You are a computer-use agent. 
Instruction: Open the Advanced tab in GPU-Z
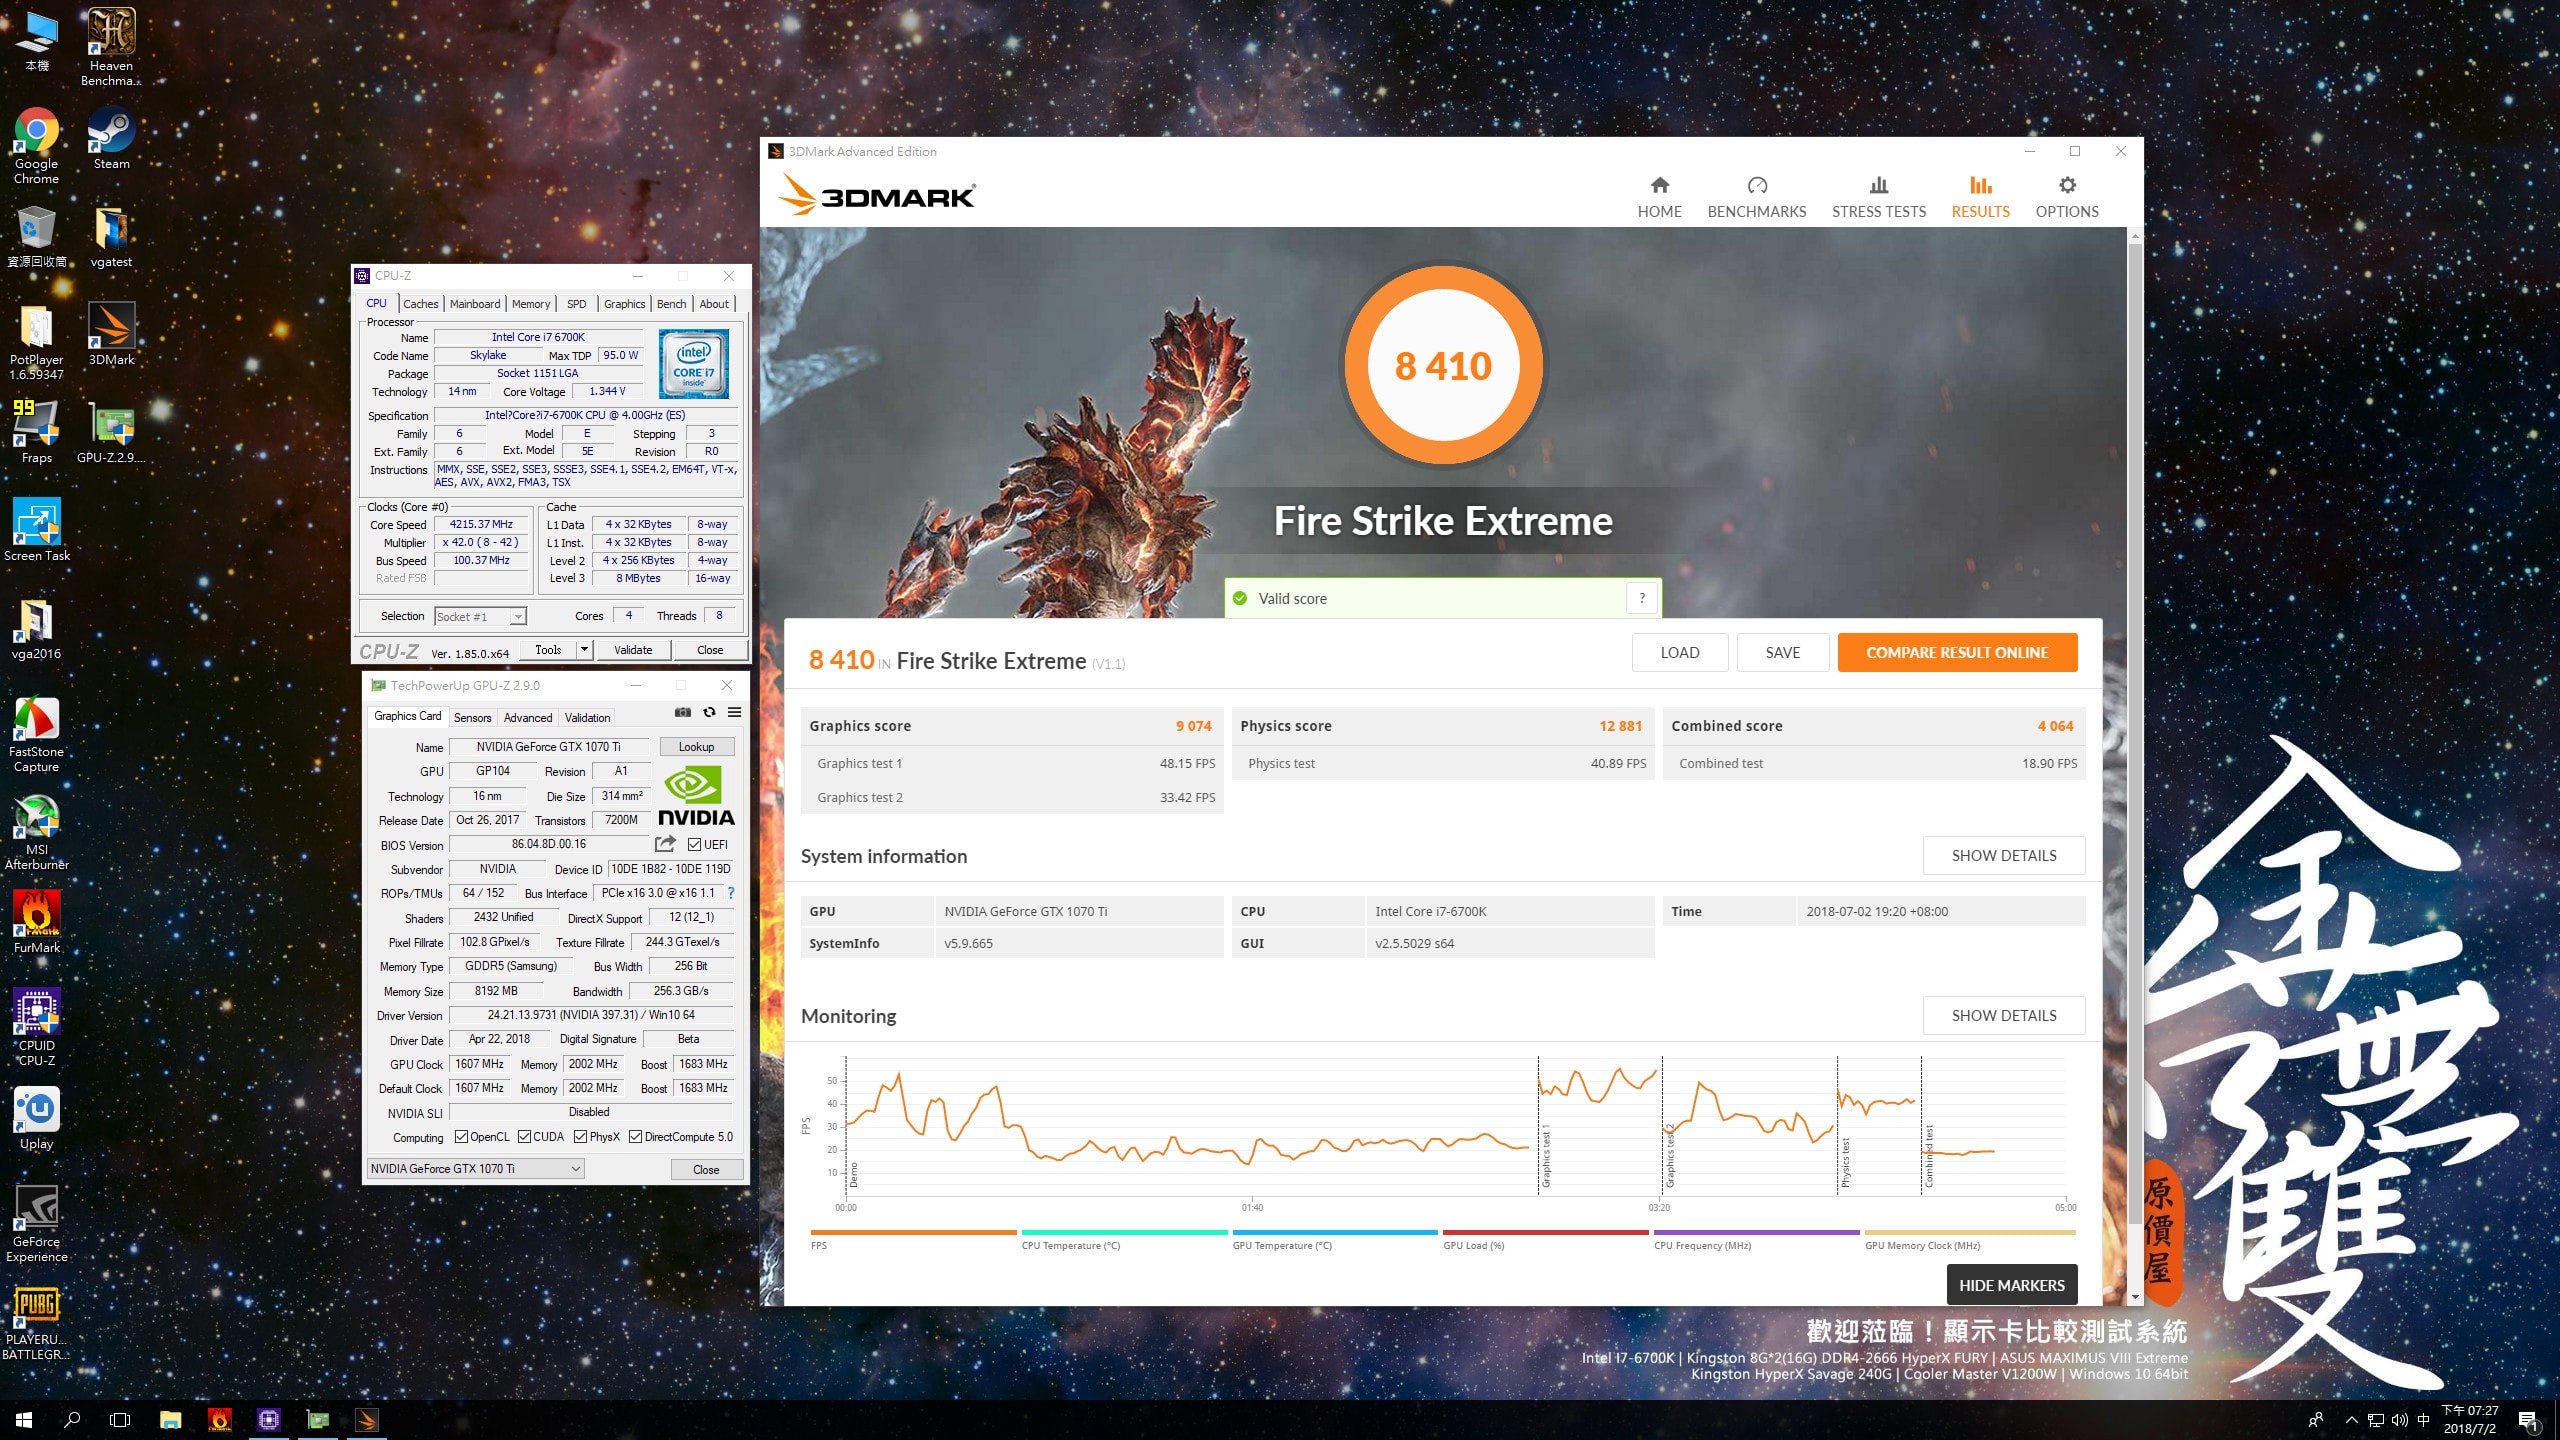tap(528, 717)
